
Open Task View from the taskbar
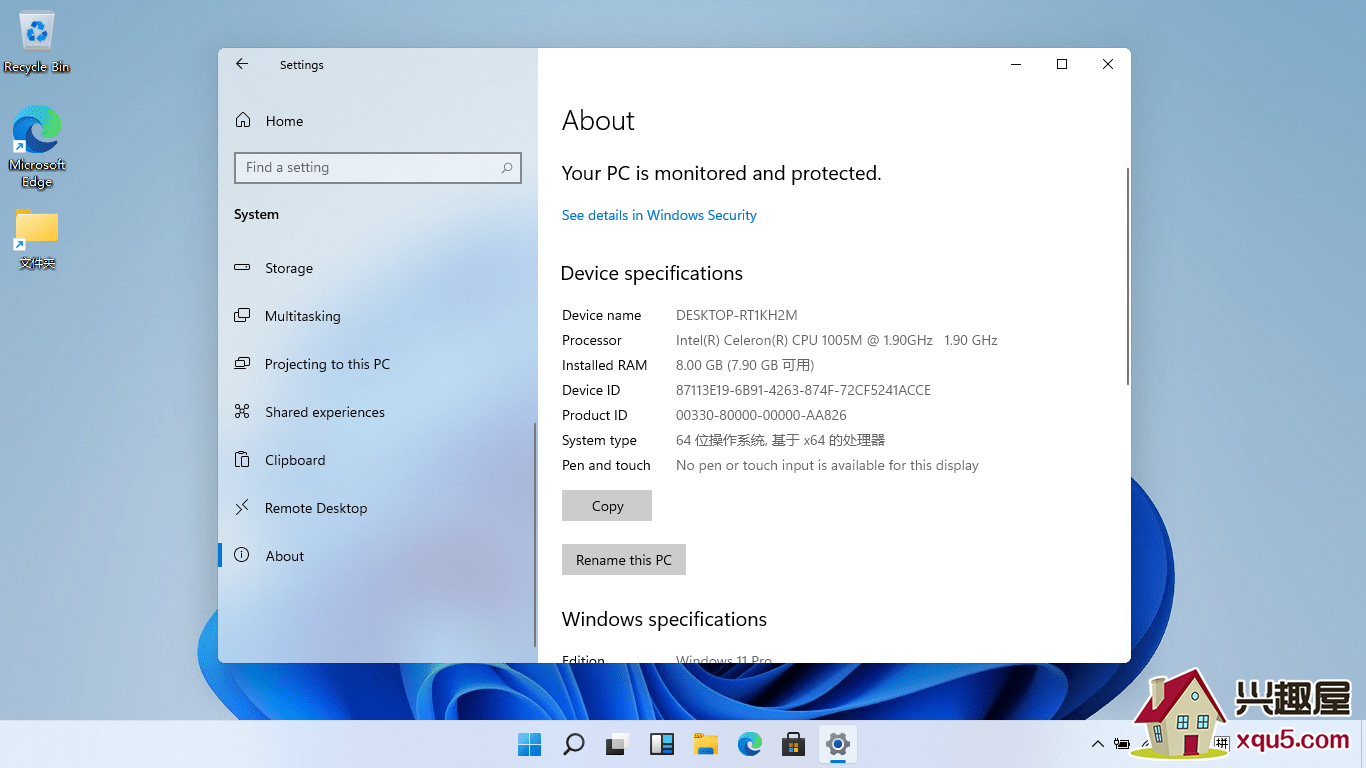pos(618,744)
